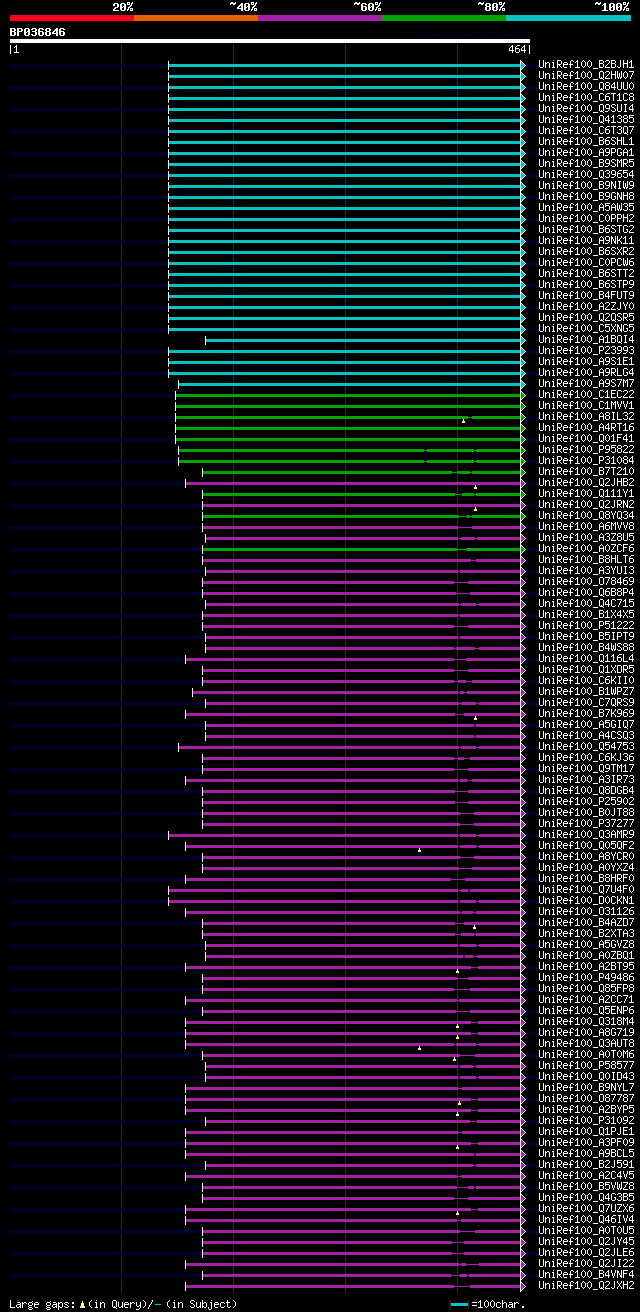The width and height of the screenshot is (640, 1312).
Task: Click label UniRef100_Q2JXH2
Action: (586, 1285)
